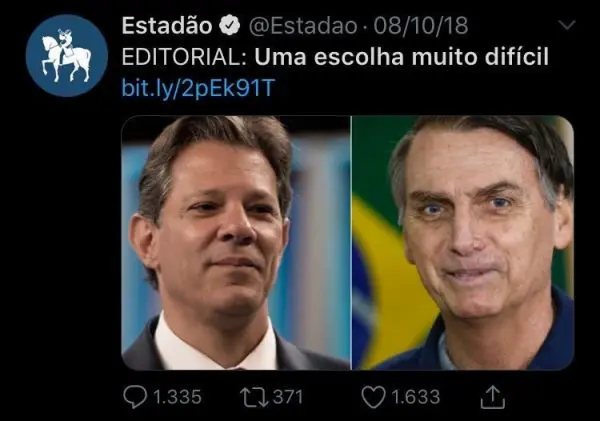Image resolution: width=600 pixels, height=421 pixels.
Task: Tap the share upload icon
Action: (493, 397)
